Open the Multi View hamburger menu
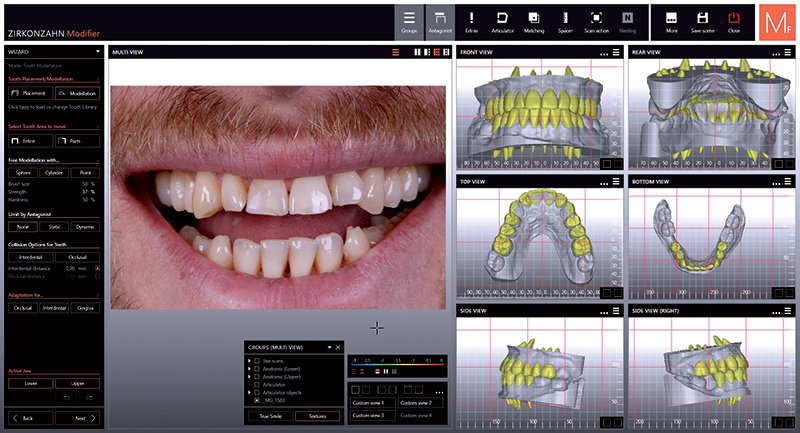This screenshot has width=800, height=433. coord(395,52)
